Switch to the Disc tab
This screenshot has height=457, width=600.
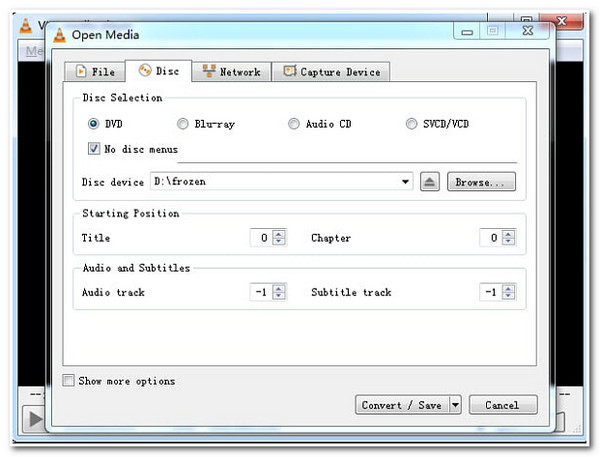[158, 71]
